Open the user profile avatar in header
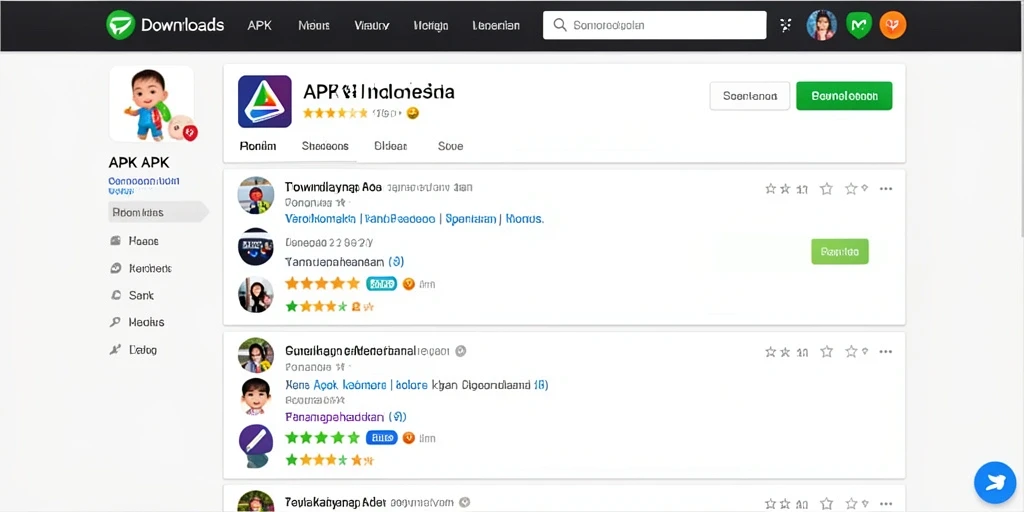 tap(822, 25)
